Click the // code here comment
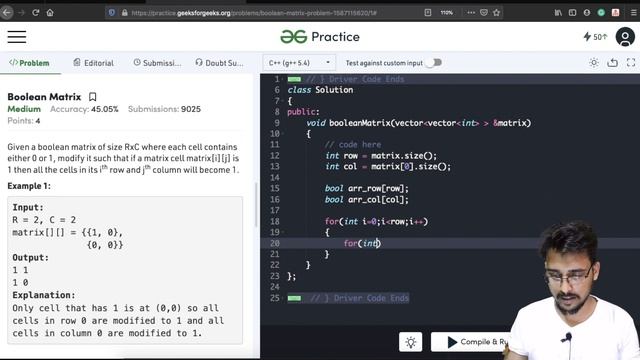 [x=353, y=144]
